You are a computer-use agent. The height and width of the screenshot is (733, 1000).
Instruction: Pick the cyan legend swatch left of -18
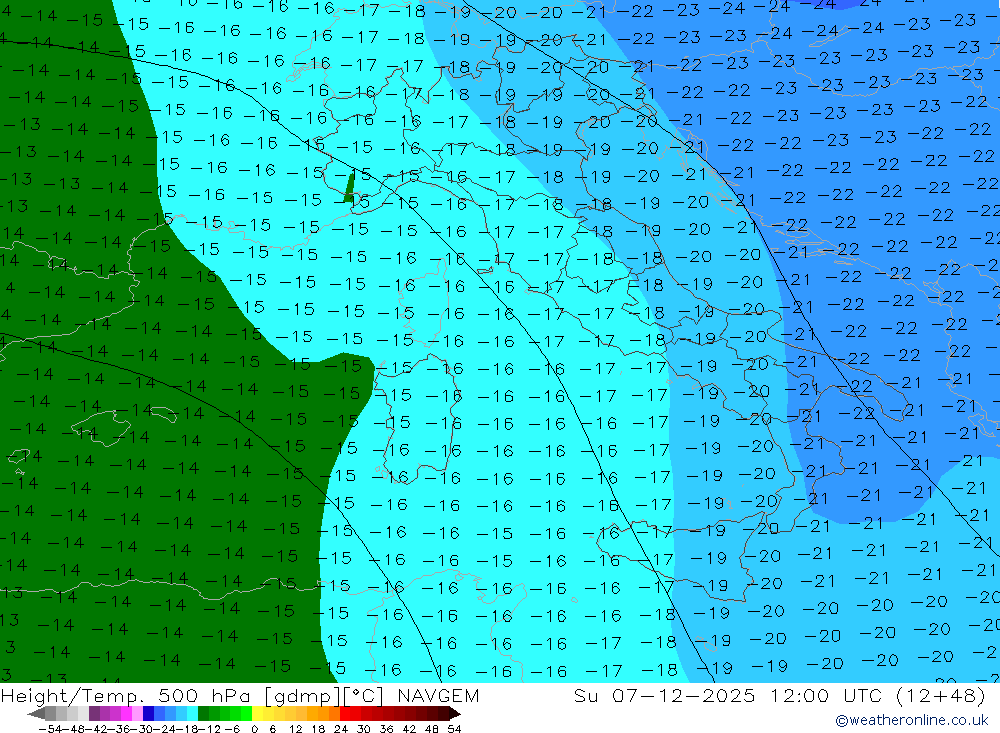pos(192,713)
